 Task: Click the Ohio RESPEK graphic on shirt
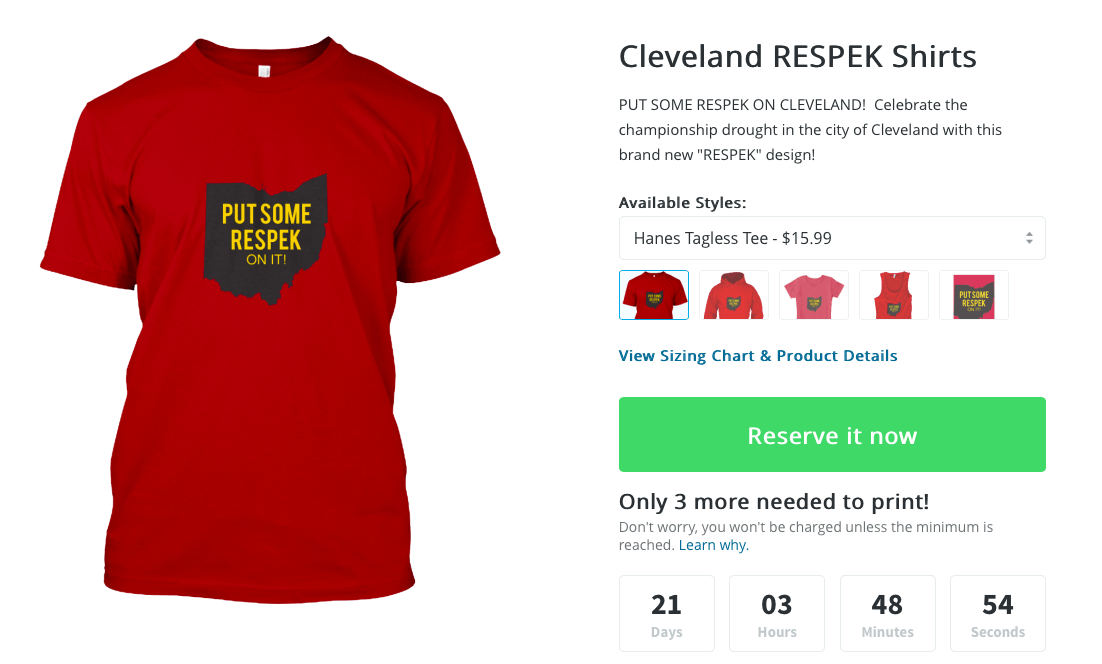[266, 239]
